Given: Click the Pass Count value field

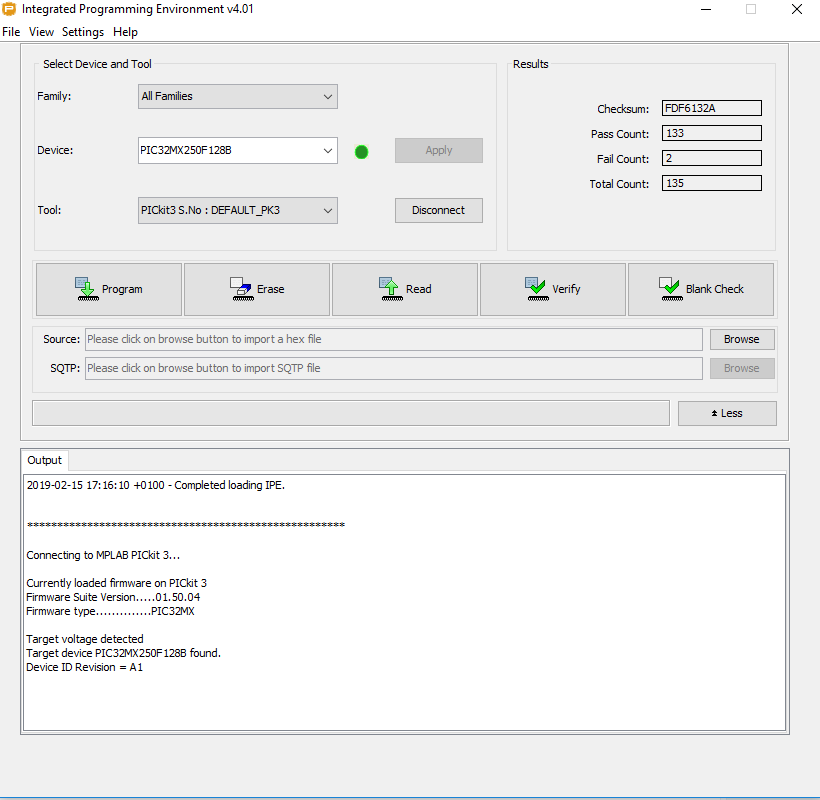Looking at the screenshot, I should [x=712, y=133].
